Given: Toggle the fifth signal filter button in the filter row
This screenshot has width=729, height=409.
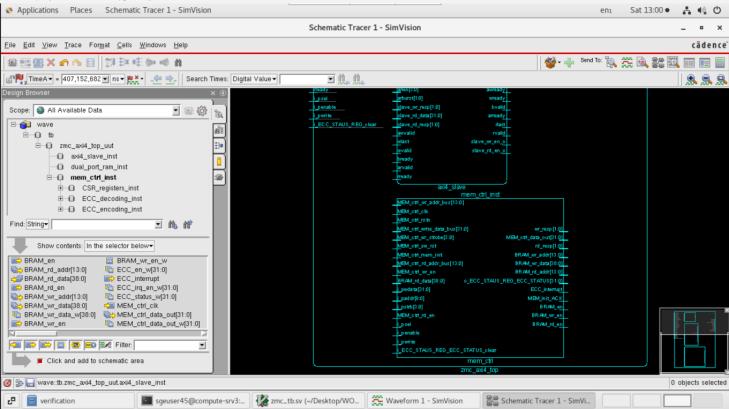Looking at the screenshot, I should (75, 345).
